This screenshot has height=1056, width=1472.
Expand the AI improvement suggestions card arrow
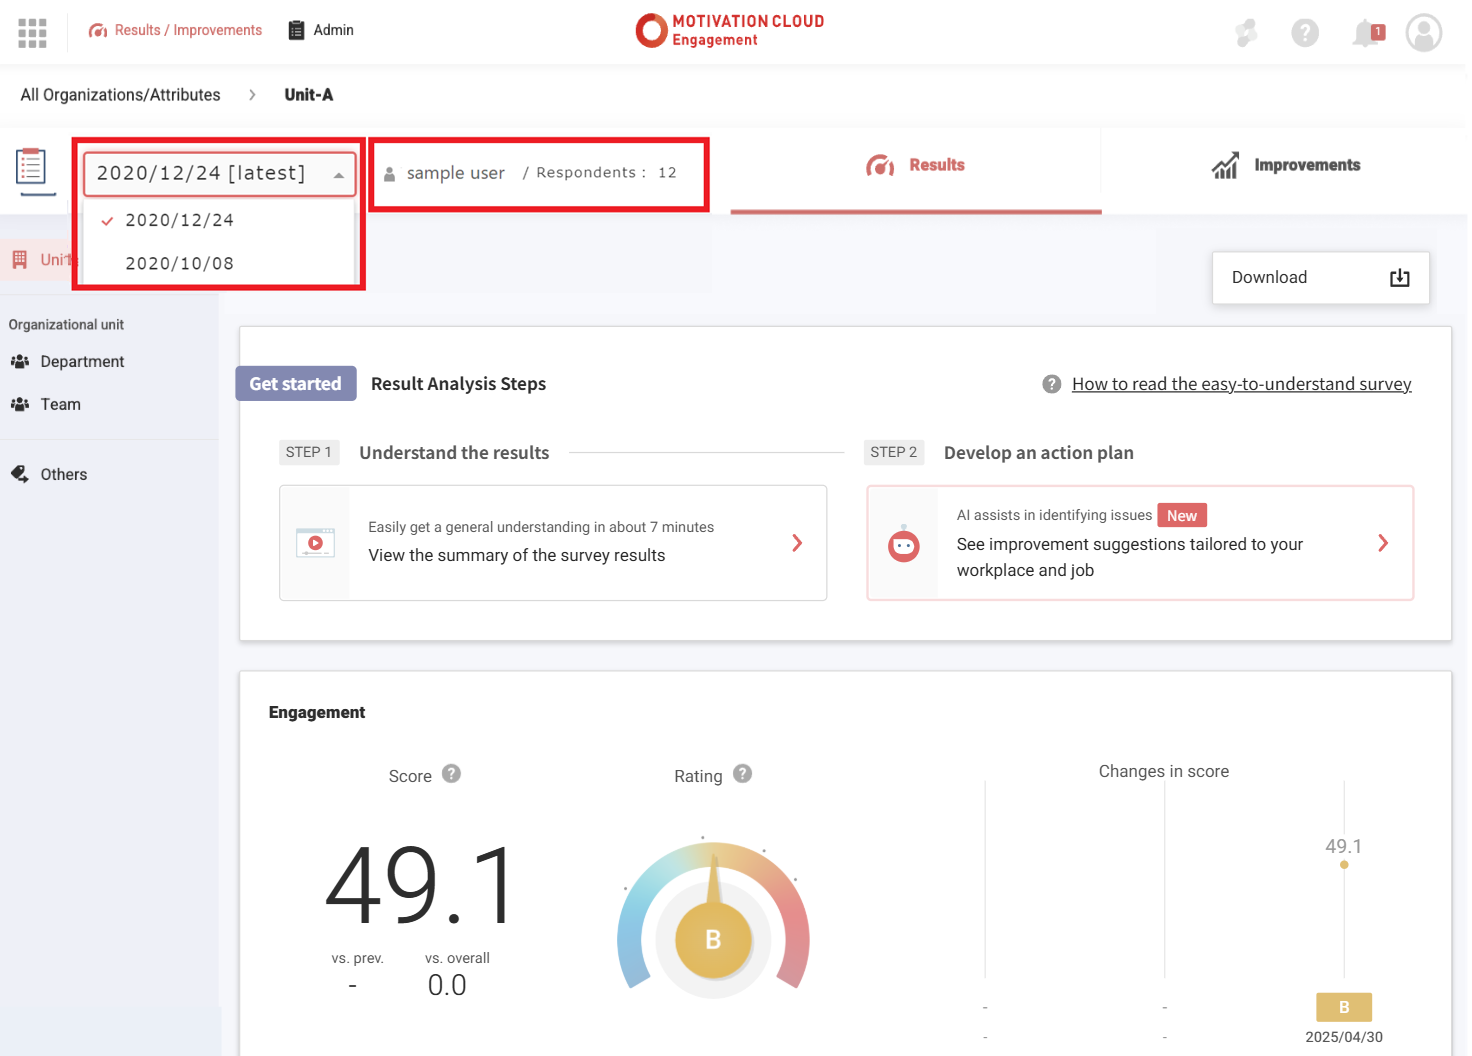pyautogui.click(x=1383, y=543)
